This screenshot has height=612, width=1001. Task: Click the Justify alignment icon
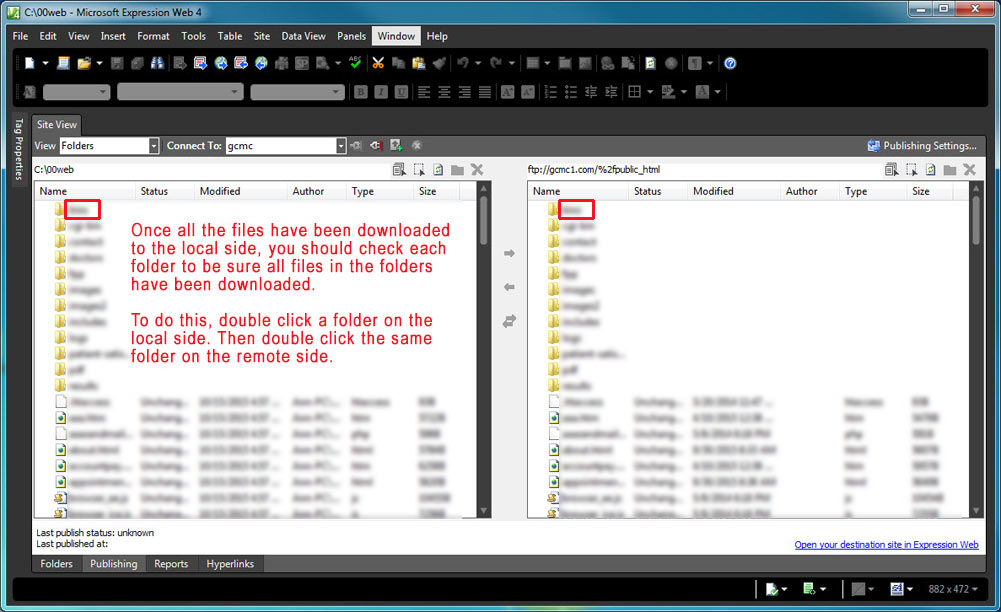point(485,92)
